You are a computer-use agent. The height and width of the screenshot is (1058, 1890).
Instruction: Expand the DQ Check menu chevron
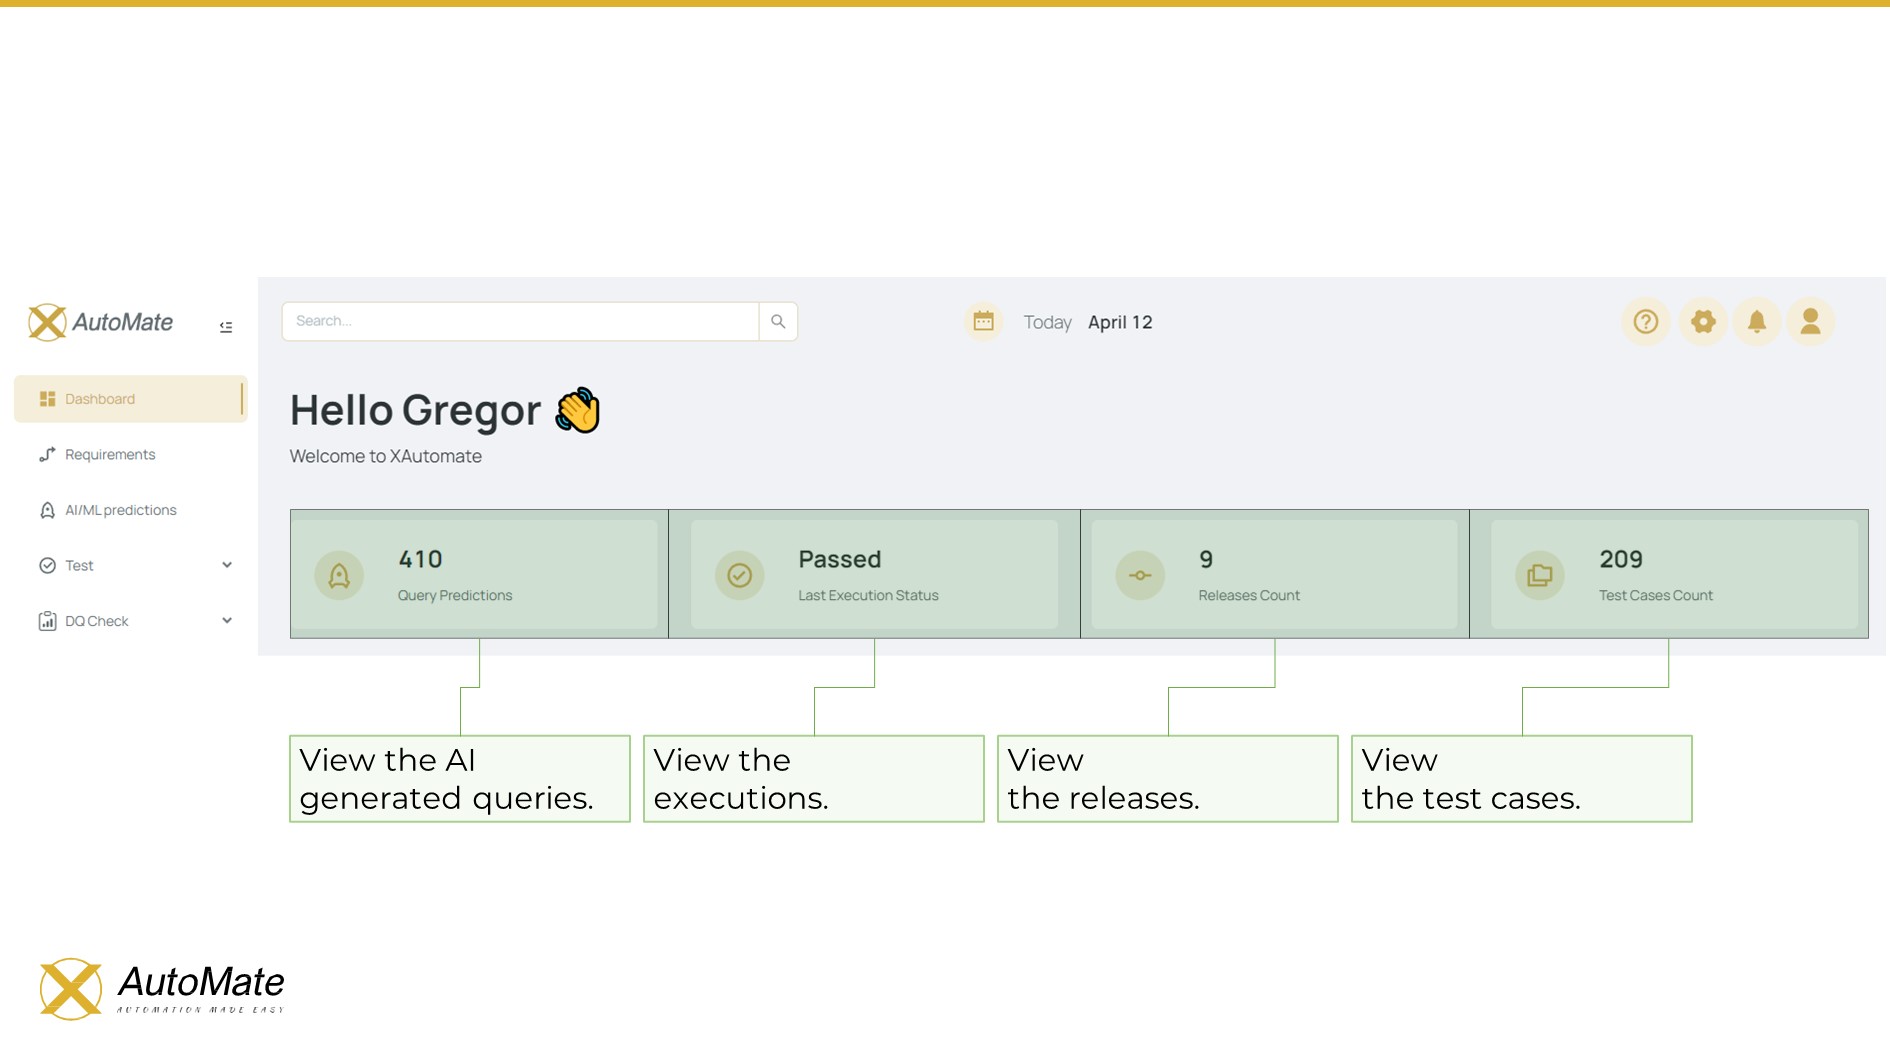227,621
